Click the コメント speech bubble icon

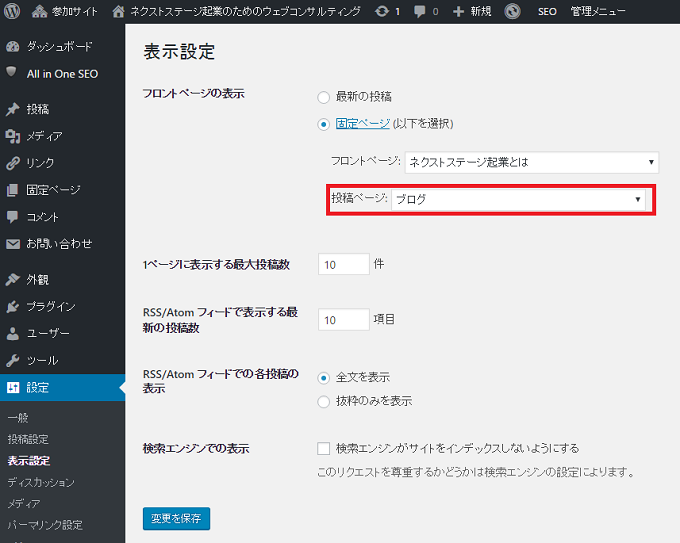click(x=13, y=217)
